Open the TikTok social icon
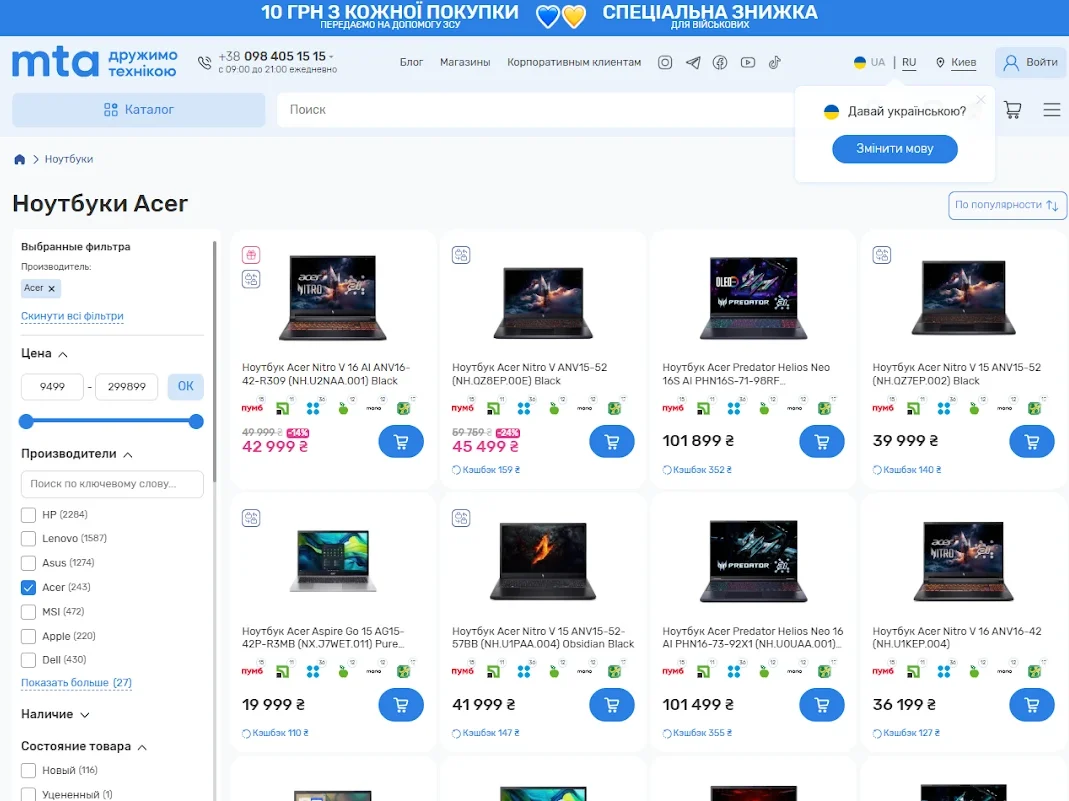The width and height of the screenshot is (1069, 801). click(774, 63)
